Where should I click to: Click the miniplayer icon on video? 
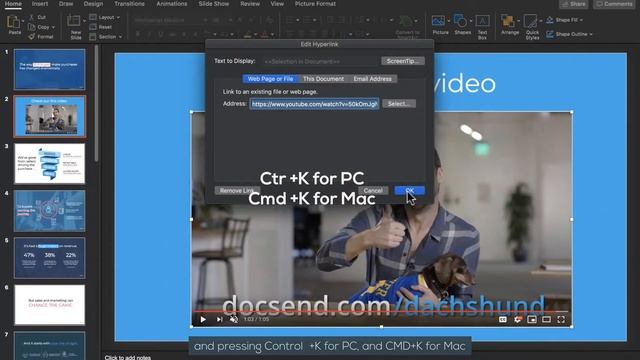[x=532, y=319]
